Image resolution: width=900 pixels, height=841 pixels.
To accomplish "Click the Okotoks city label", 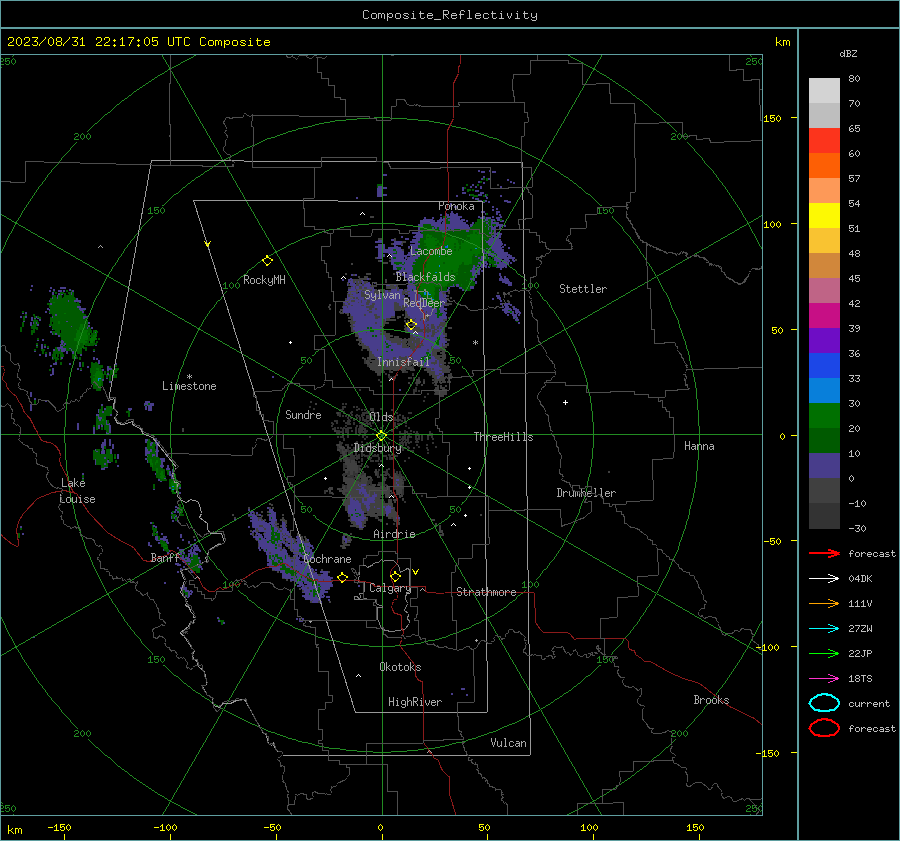I will click(x=400, y=667).
